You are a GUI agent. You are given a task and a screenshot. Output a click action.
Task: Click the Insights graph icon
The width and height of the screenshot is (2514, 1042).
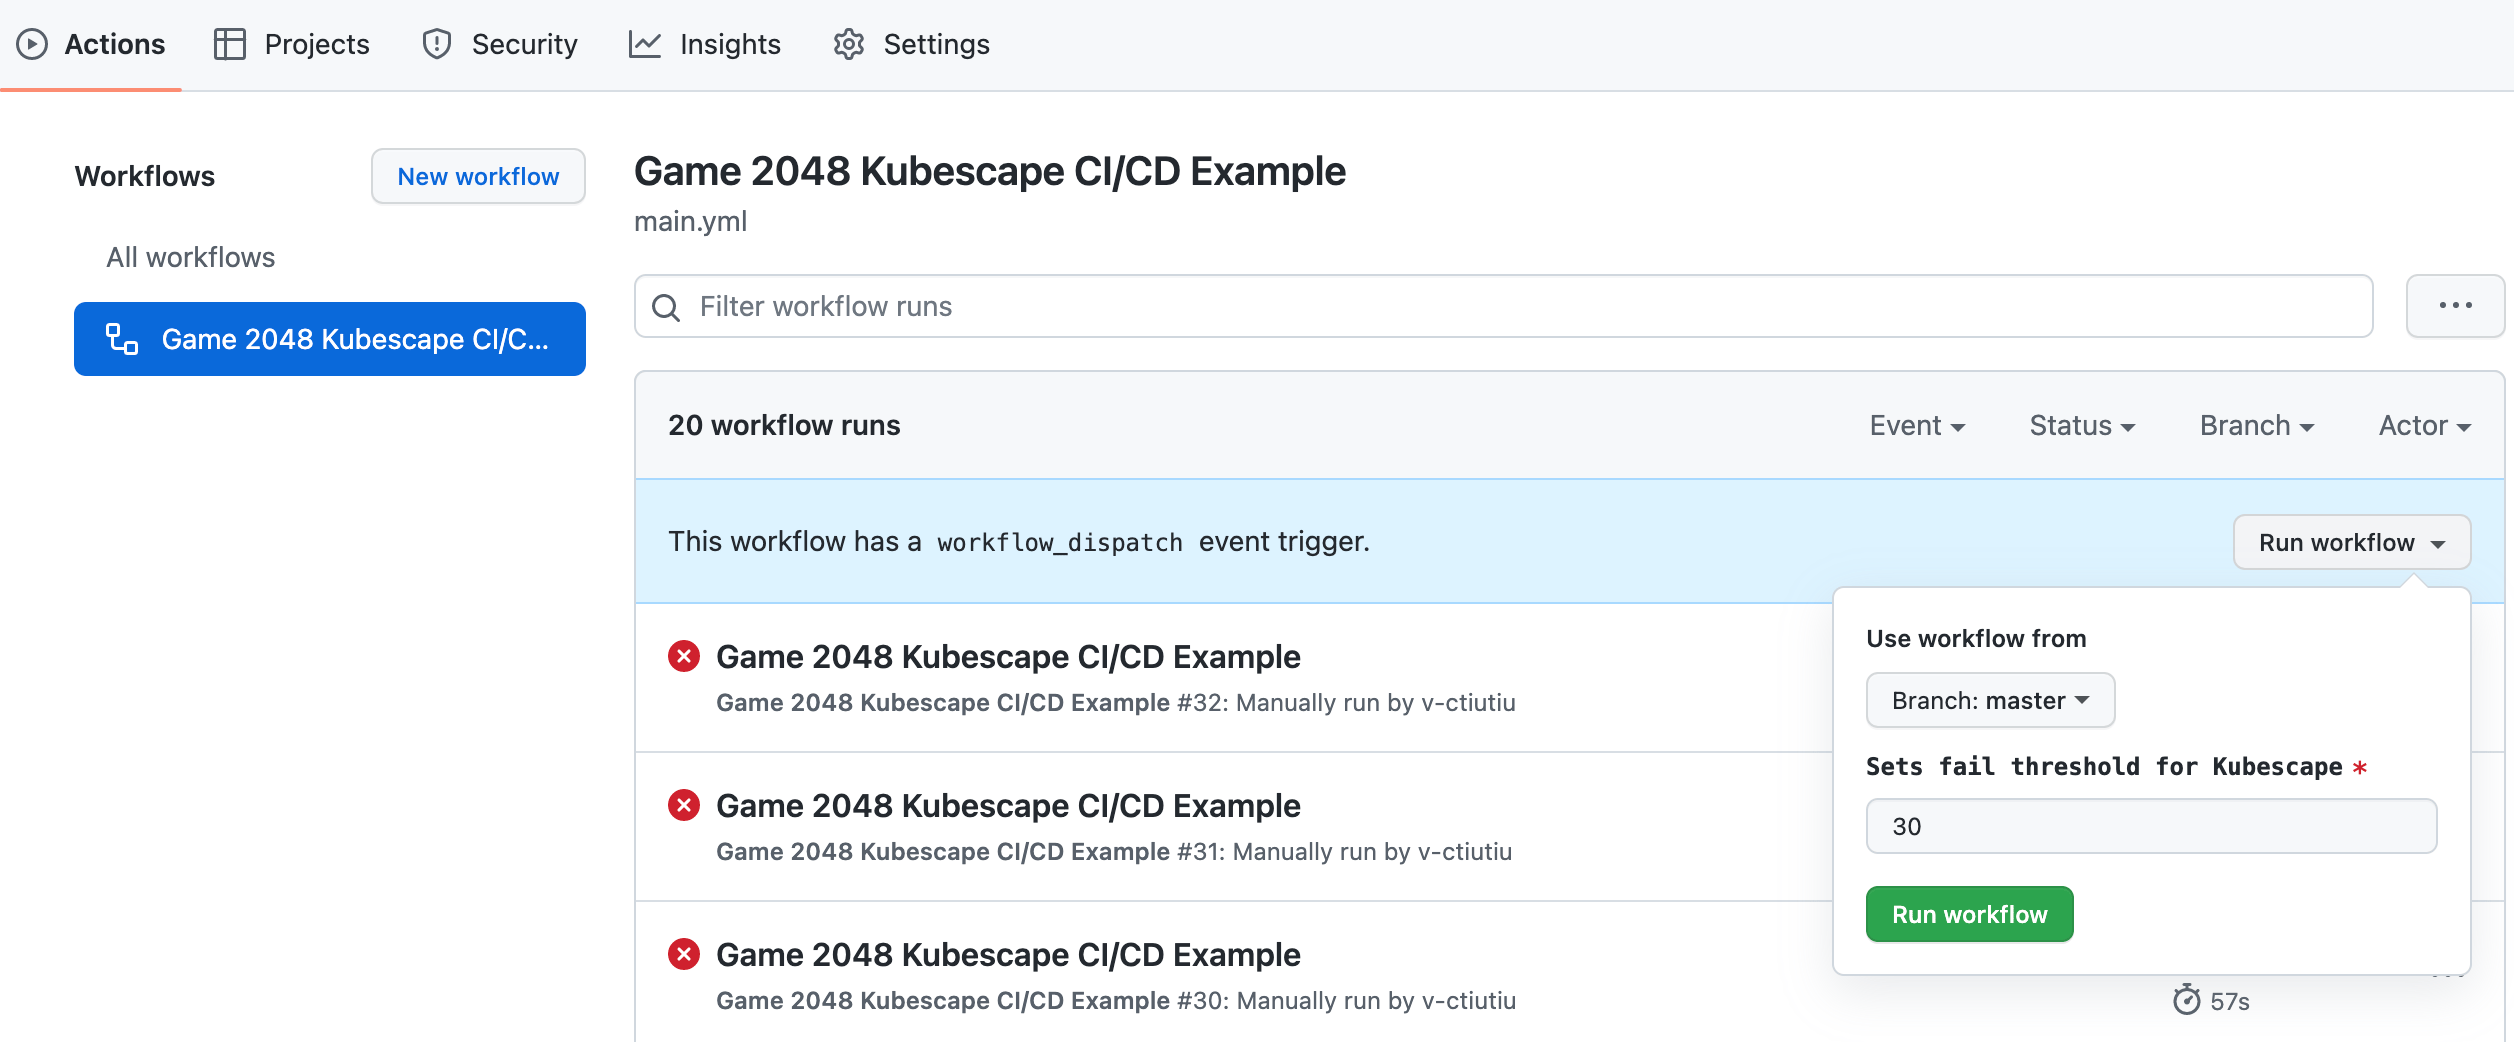click(645, 44)
